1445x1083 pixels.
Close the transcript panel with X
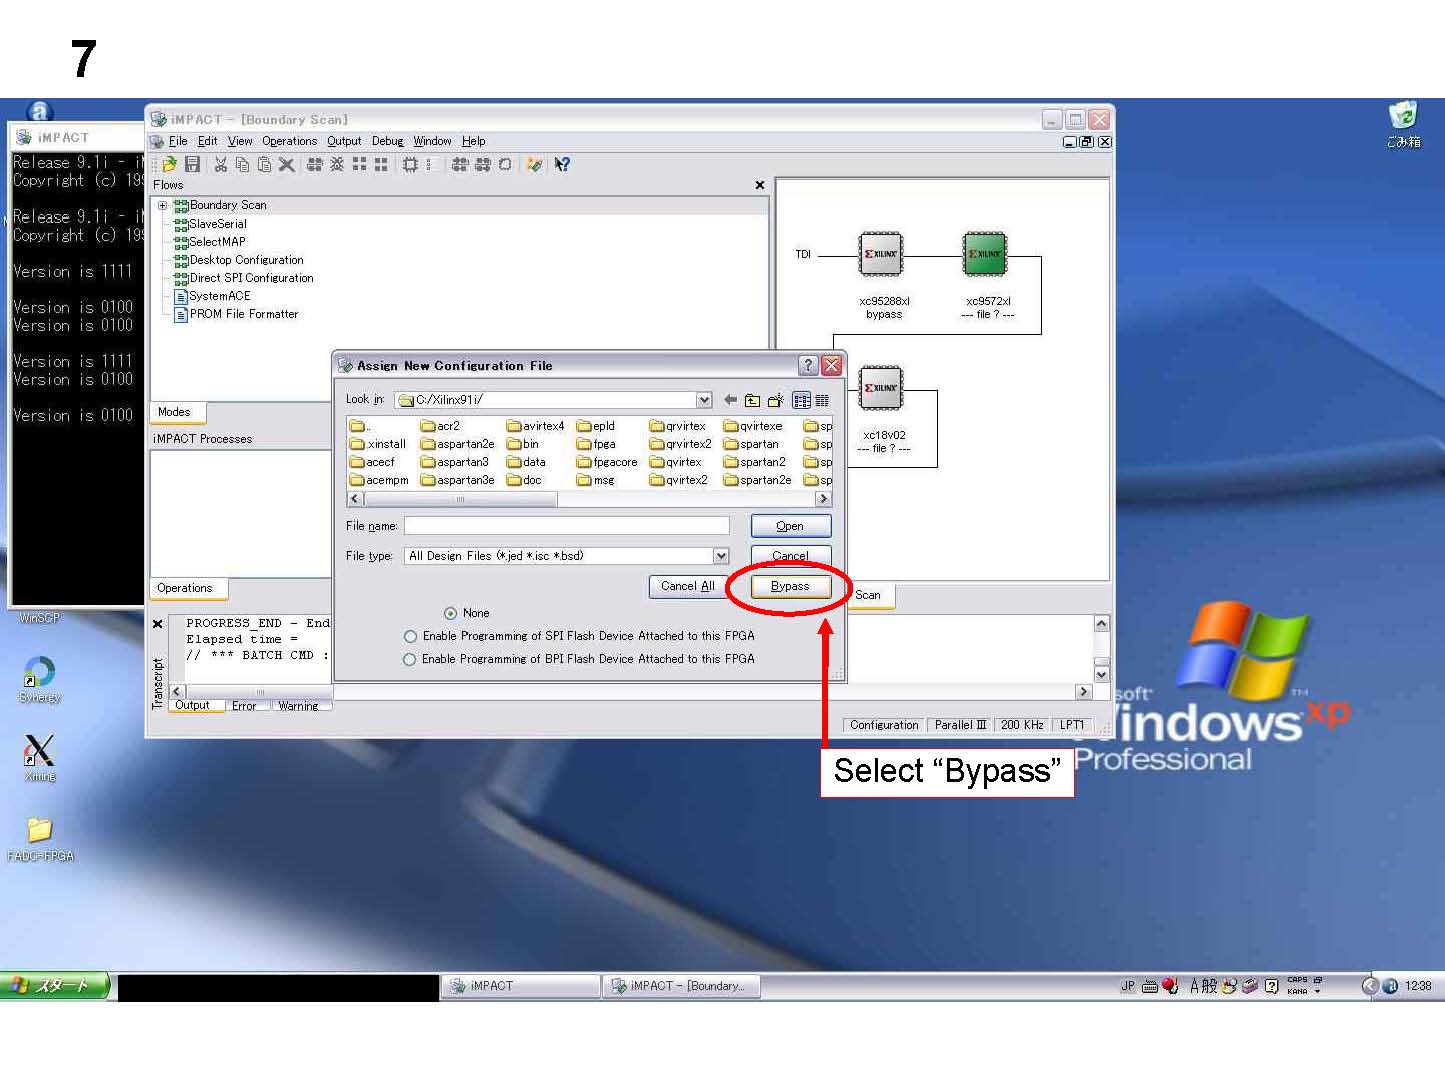pyautogui.click(x=157, y=624)
